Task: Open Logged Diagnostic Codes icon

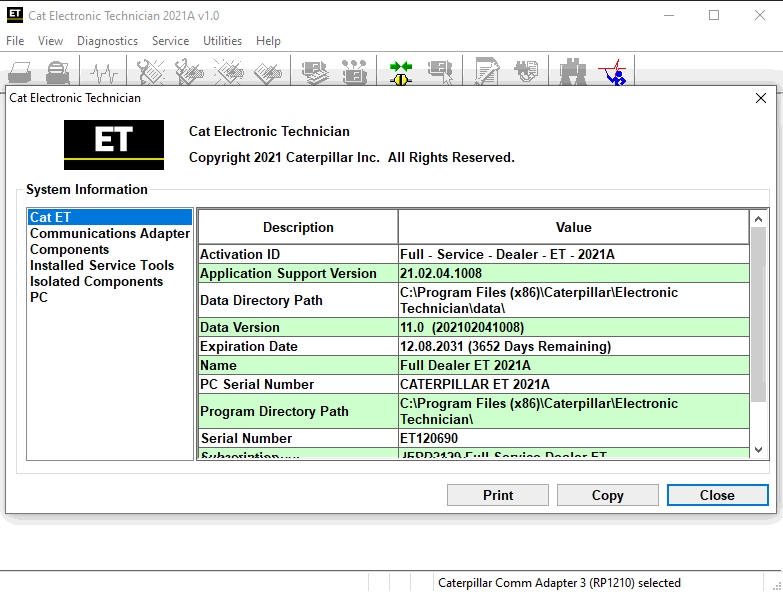Action: pyautogui.click(x=189, y=72)
